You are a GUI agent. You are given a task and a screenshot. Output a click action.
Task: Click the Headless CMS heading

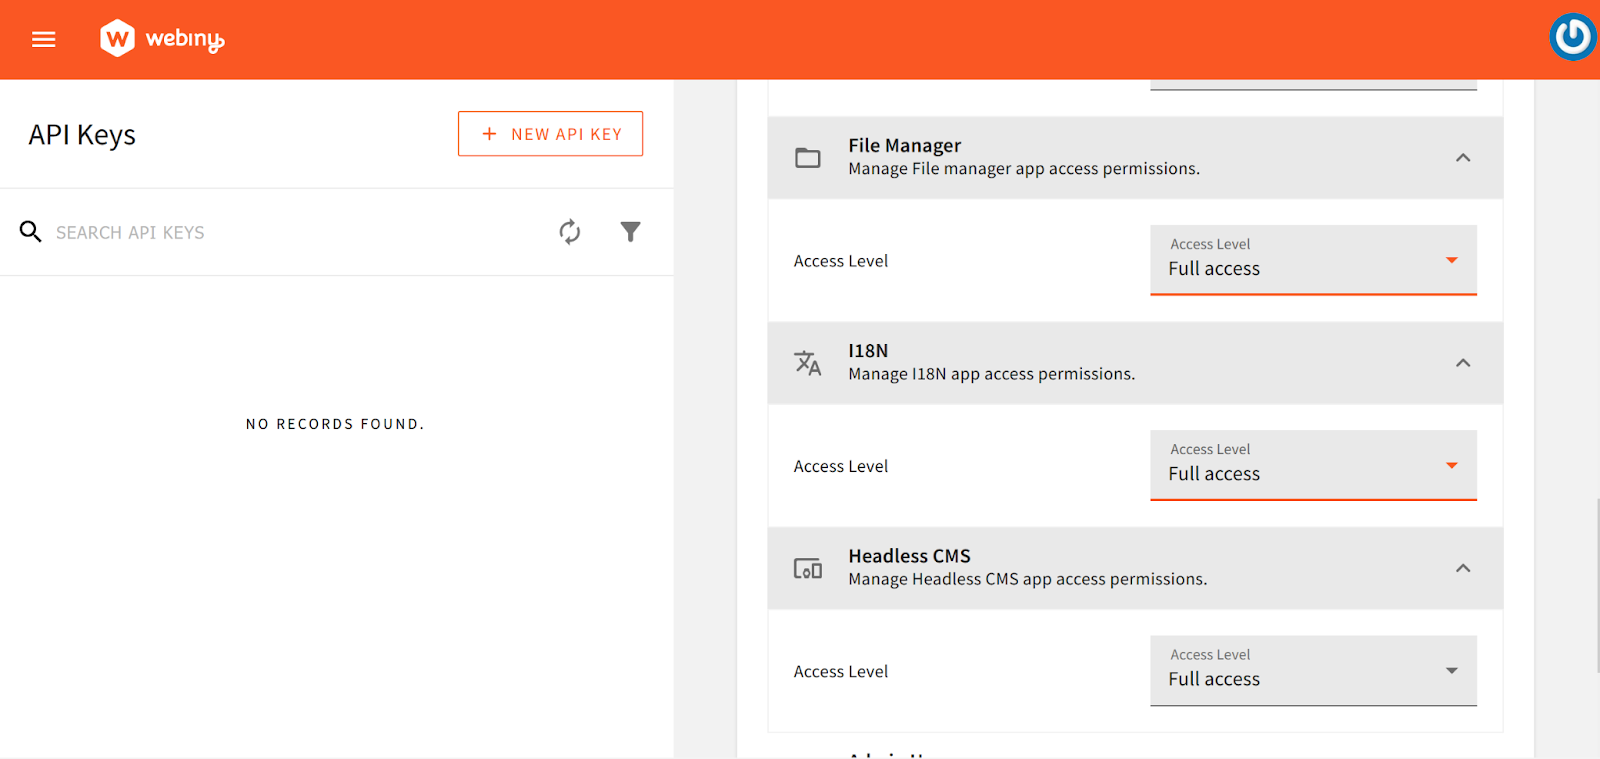click(909, 556)
